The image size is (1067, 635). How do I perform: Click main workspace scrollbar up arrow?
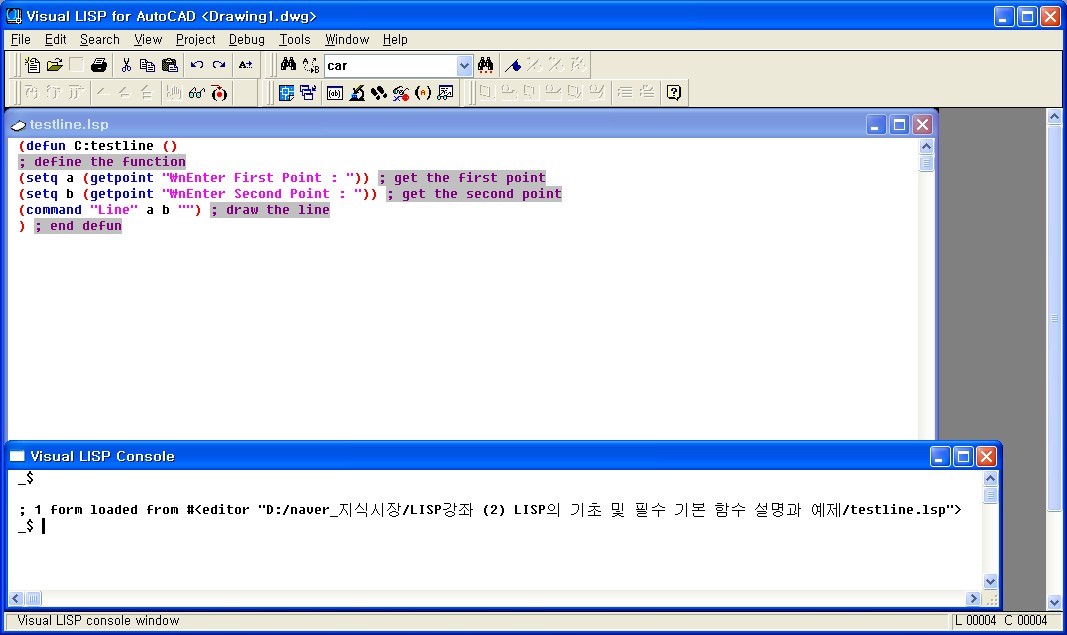click(x=1054, y=116)
